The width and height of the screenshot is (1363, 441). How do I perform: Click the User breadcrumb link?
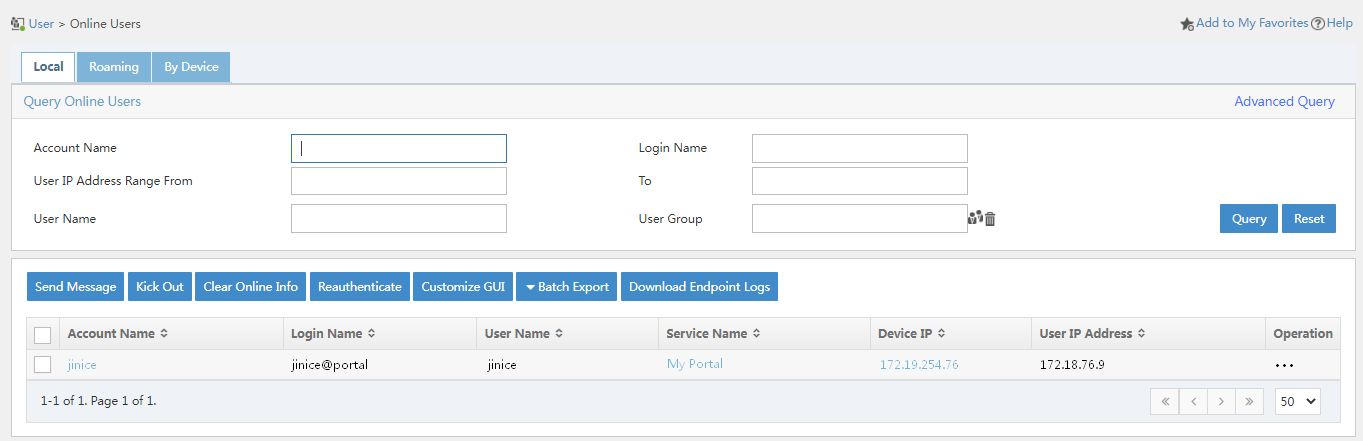click(41, 24)
